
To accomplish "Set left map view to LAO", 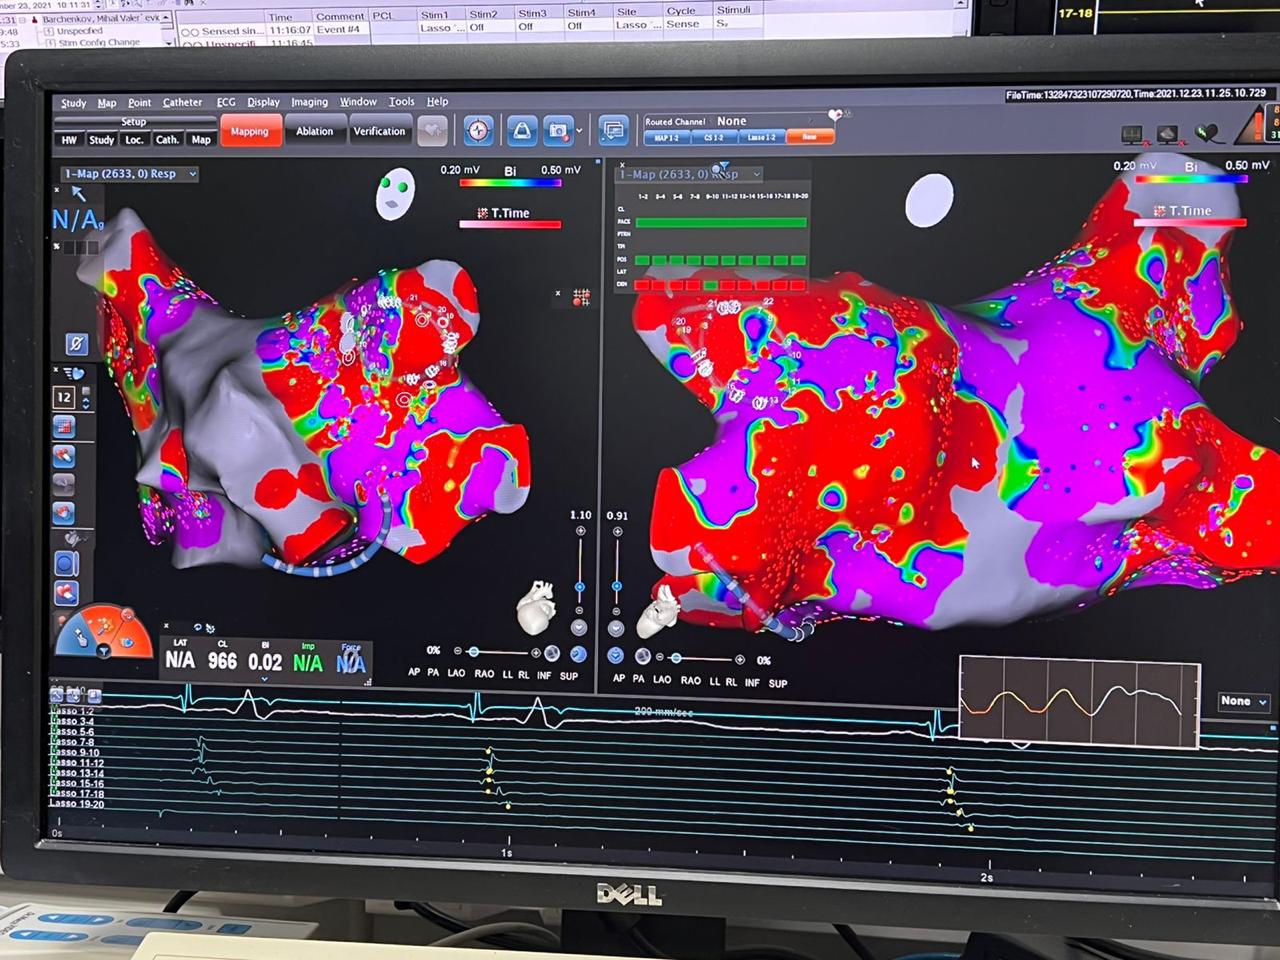I will click(456, 674).
